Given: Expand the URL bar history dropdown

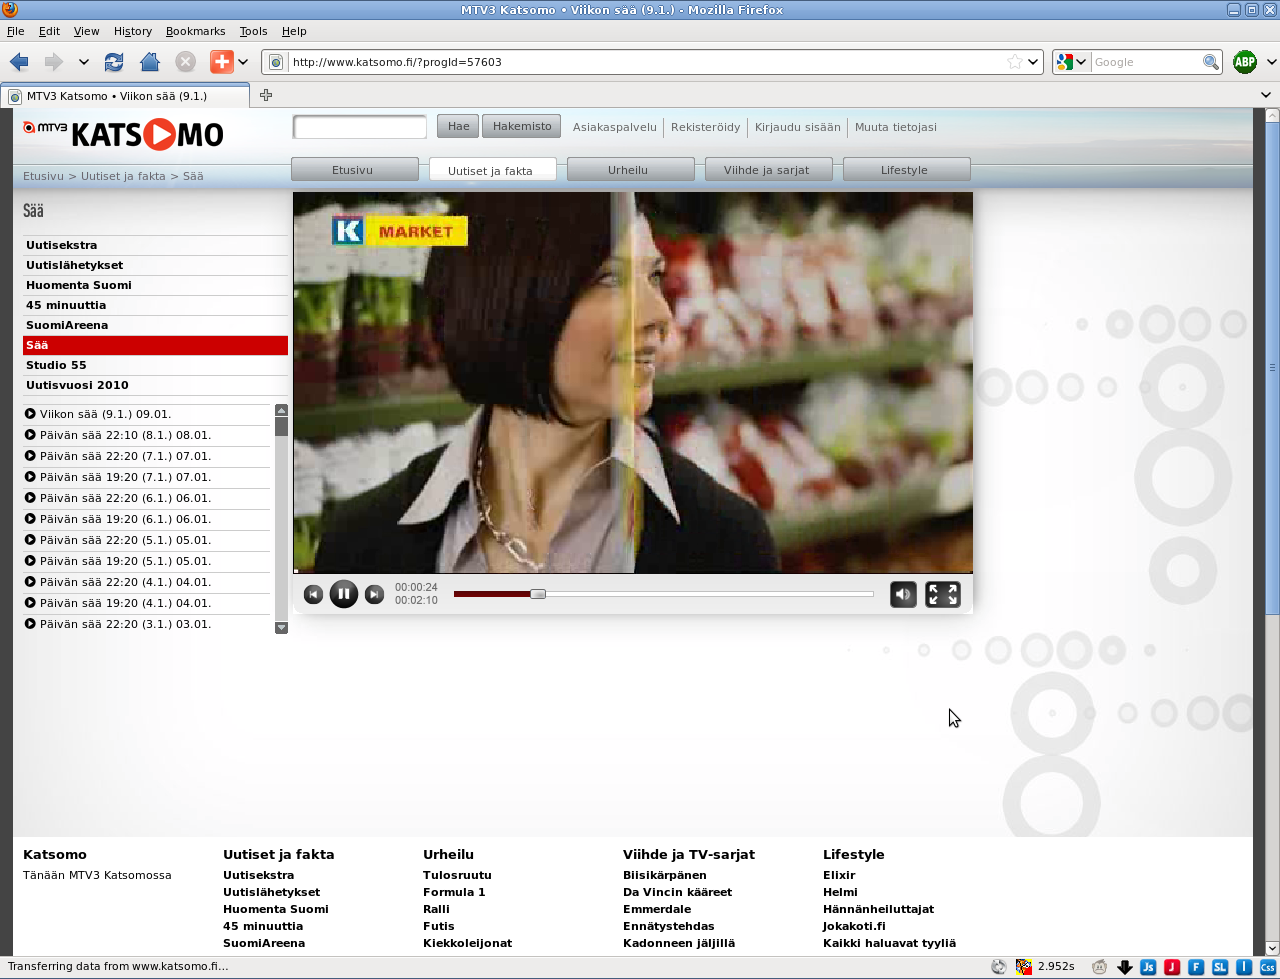Looking at the screenshot, I should pyautogui.click(x=1034, y=62).
